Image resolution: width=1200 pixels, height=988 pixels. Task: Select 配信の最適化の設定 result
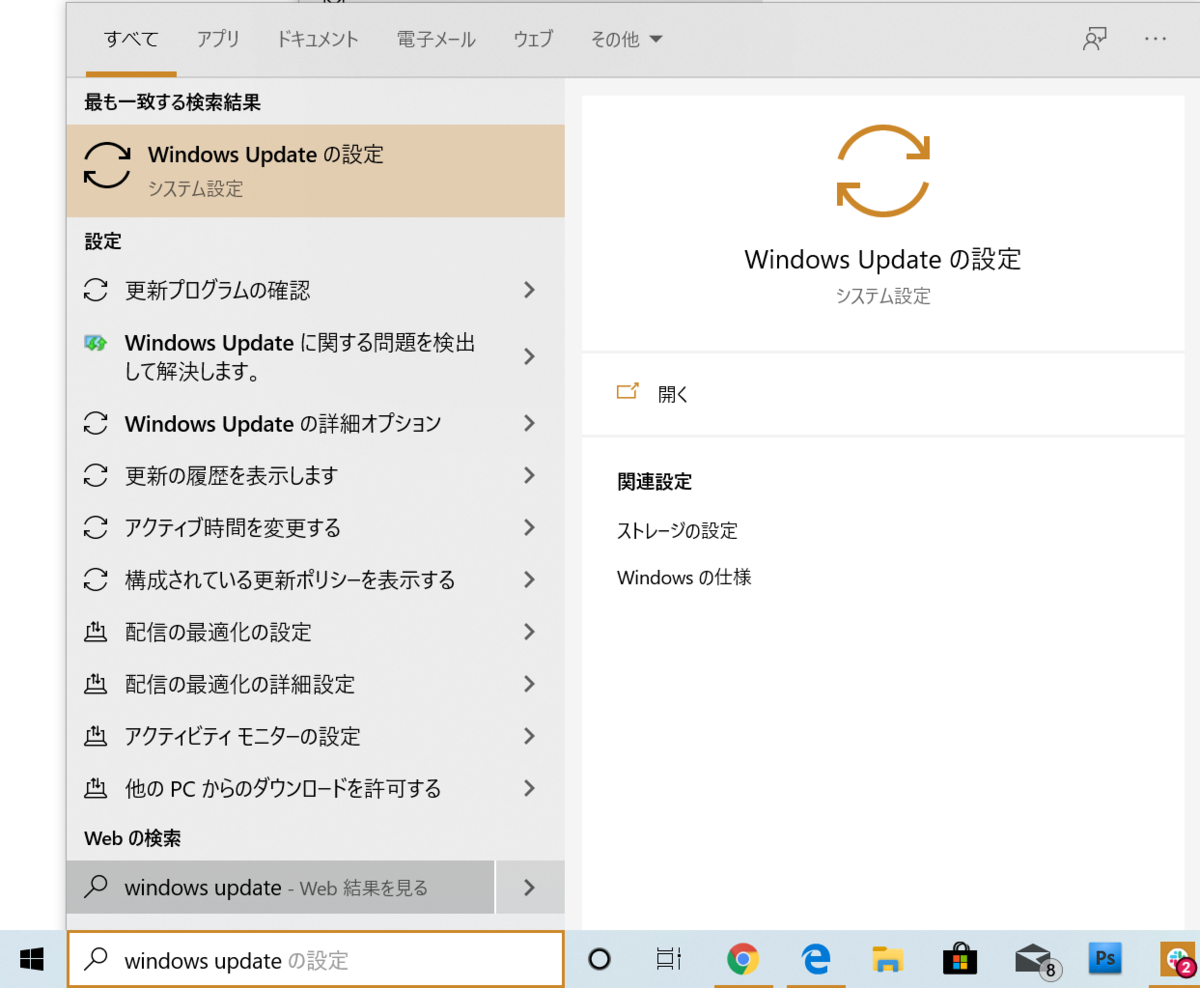click(x=315, y=631)
